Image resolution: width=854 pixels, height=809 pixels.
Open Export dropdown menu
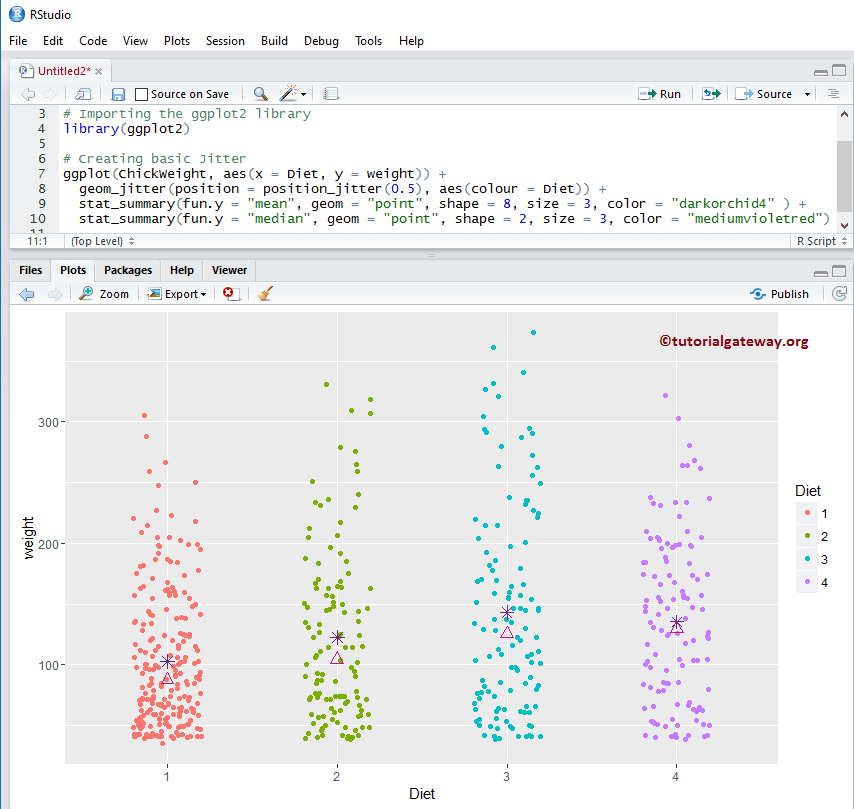click(178, 294)
